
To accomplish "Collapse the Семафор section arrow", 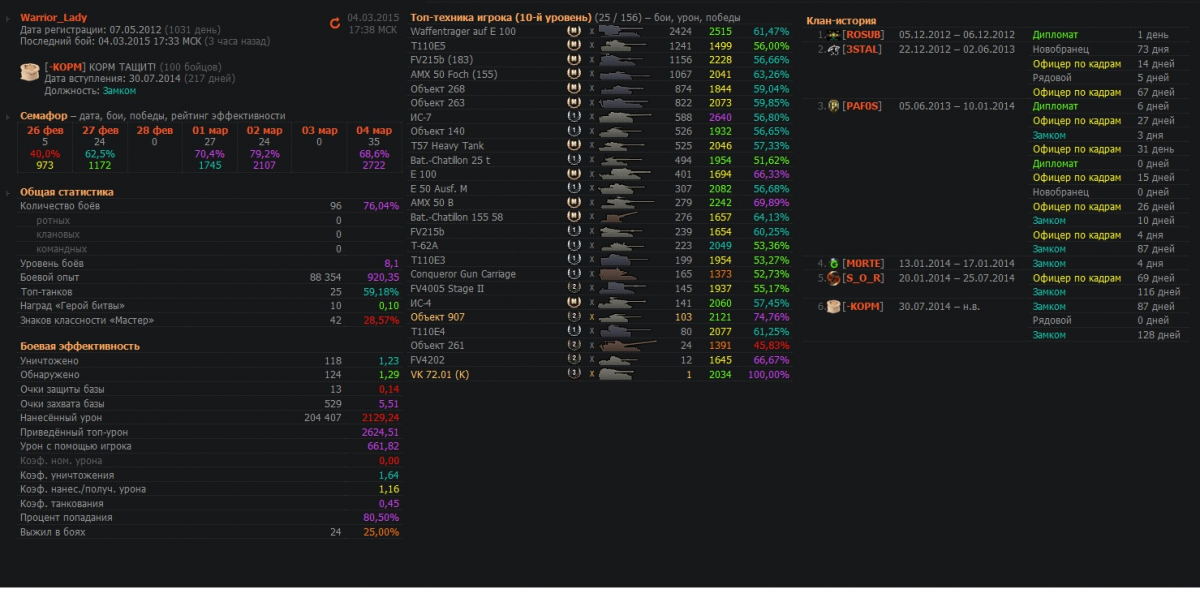I will (8, 116).
